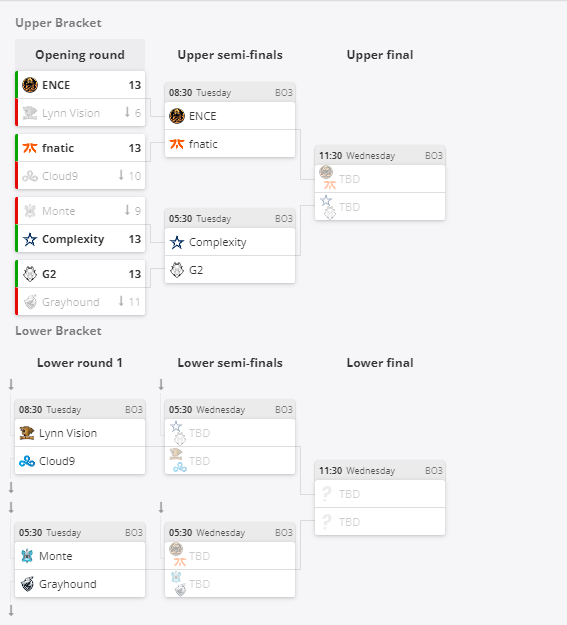This screenshot has height=625, width=567.
Task: Click the fnatic logo in Opening round
Action: tap(30, 148)
